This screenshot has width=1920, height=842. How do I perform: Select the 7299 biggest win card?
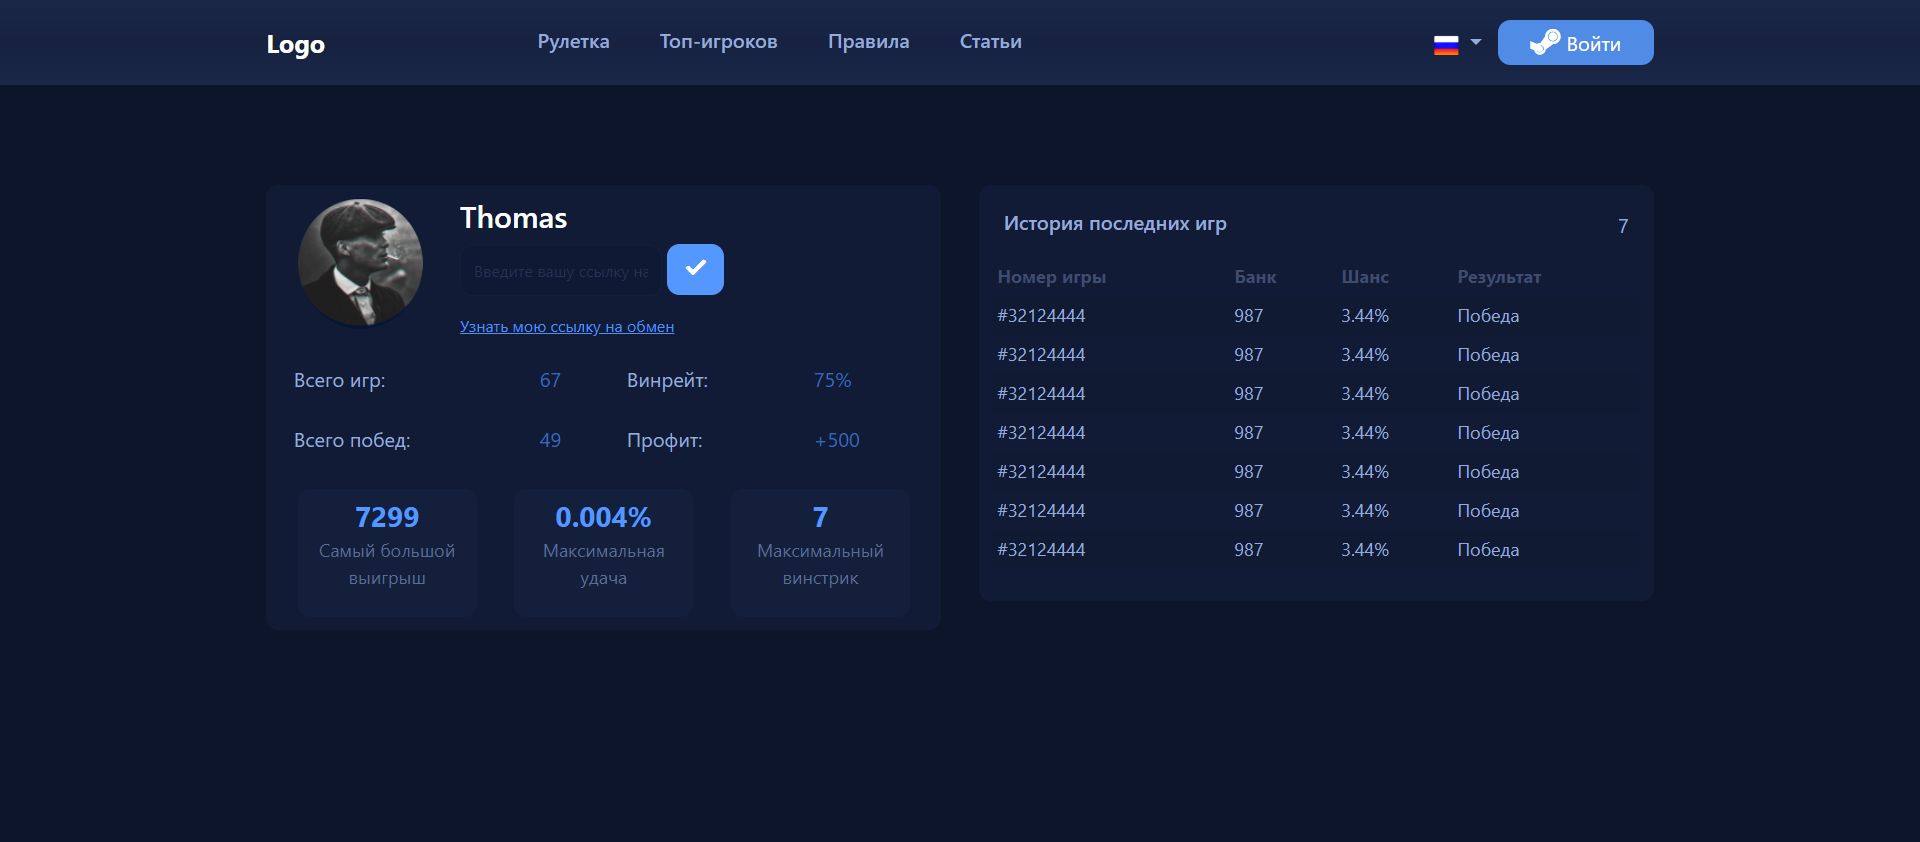point(387,553)
